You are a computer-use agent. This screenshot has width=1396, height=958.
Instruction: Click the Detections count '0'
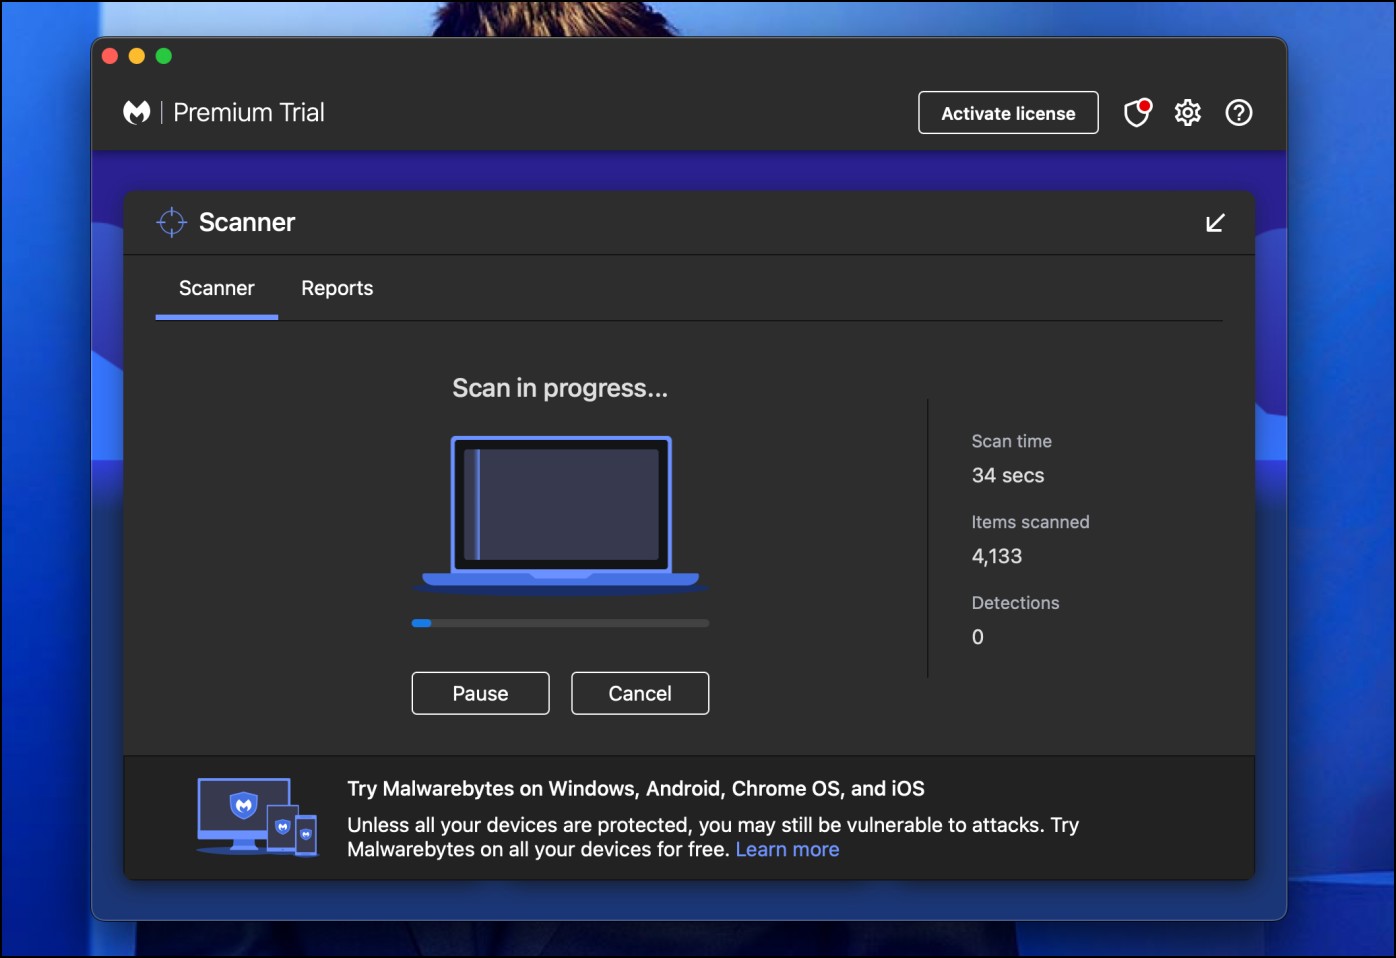tap(978, 637)
